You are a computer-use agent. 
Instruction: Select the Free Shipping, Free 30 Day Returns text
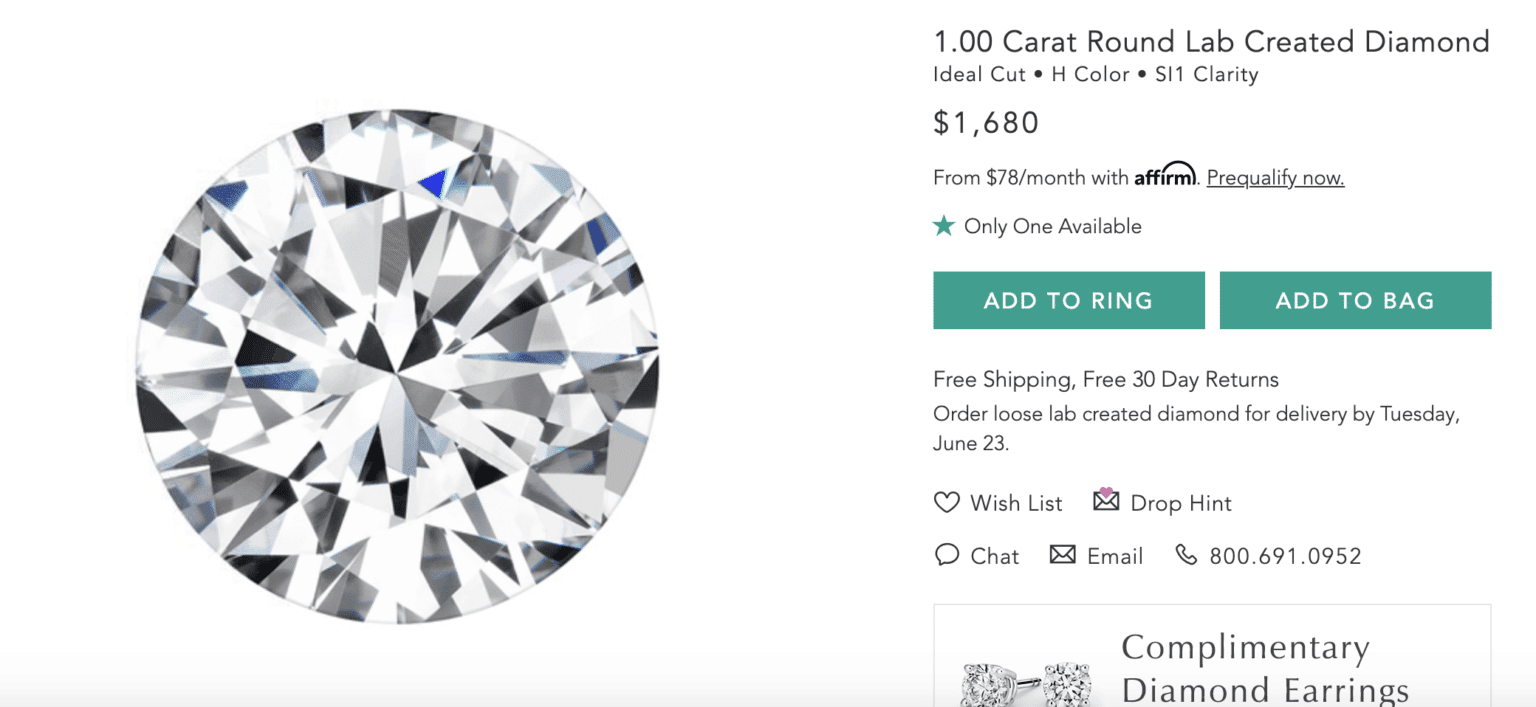1105,379
